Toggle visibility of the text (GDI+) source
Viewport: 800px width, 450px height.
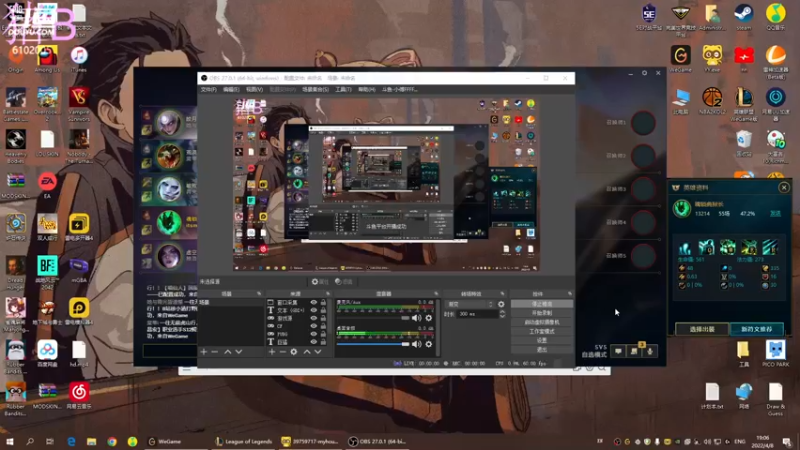(314, 310)
